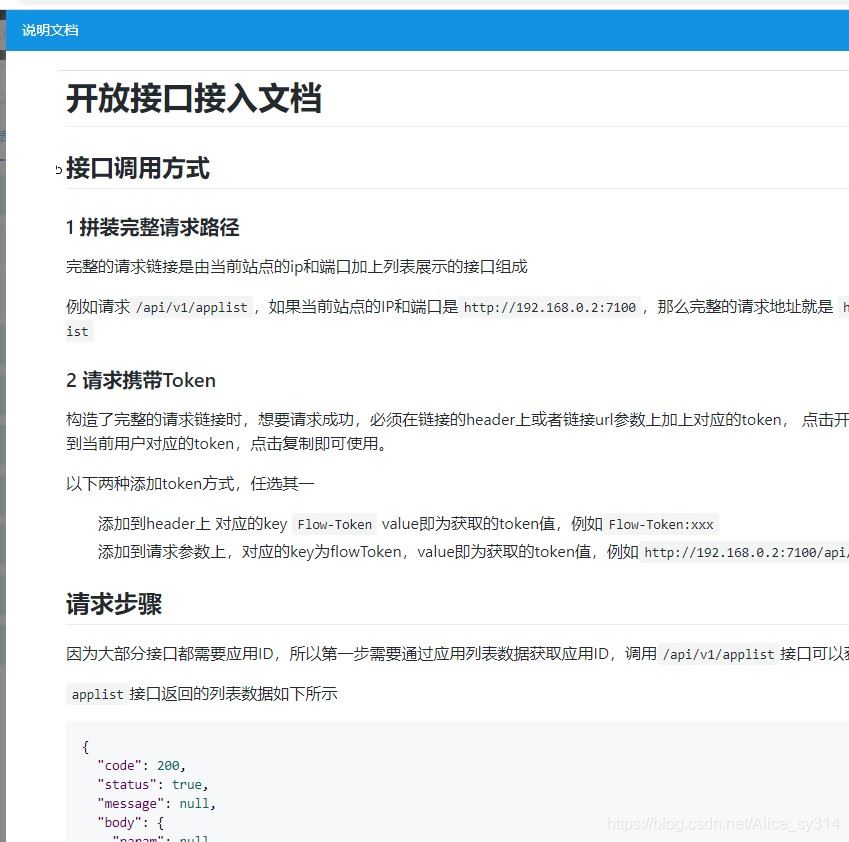
Task: Click the 开放接口接入文档 main heading
Action: pos(194,99)
